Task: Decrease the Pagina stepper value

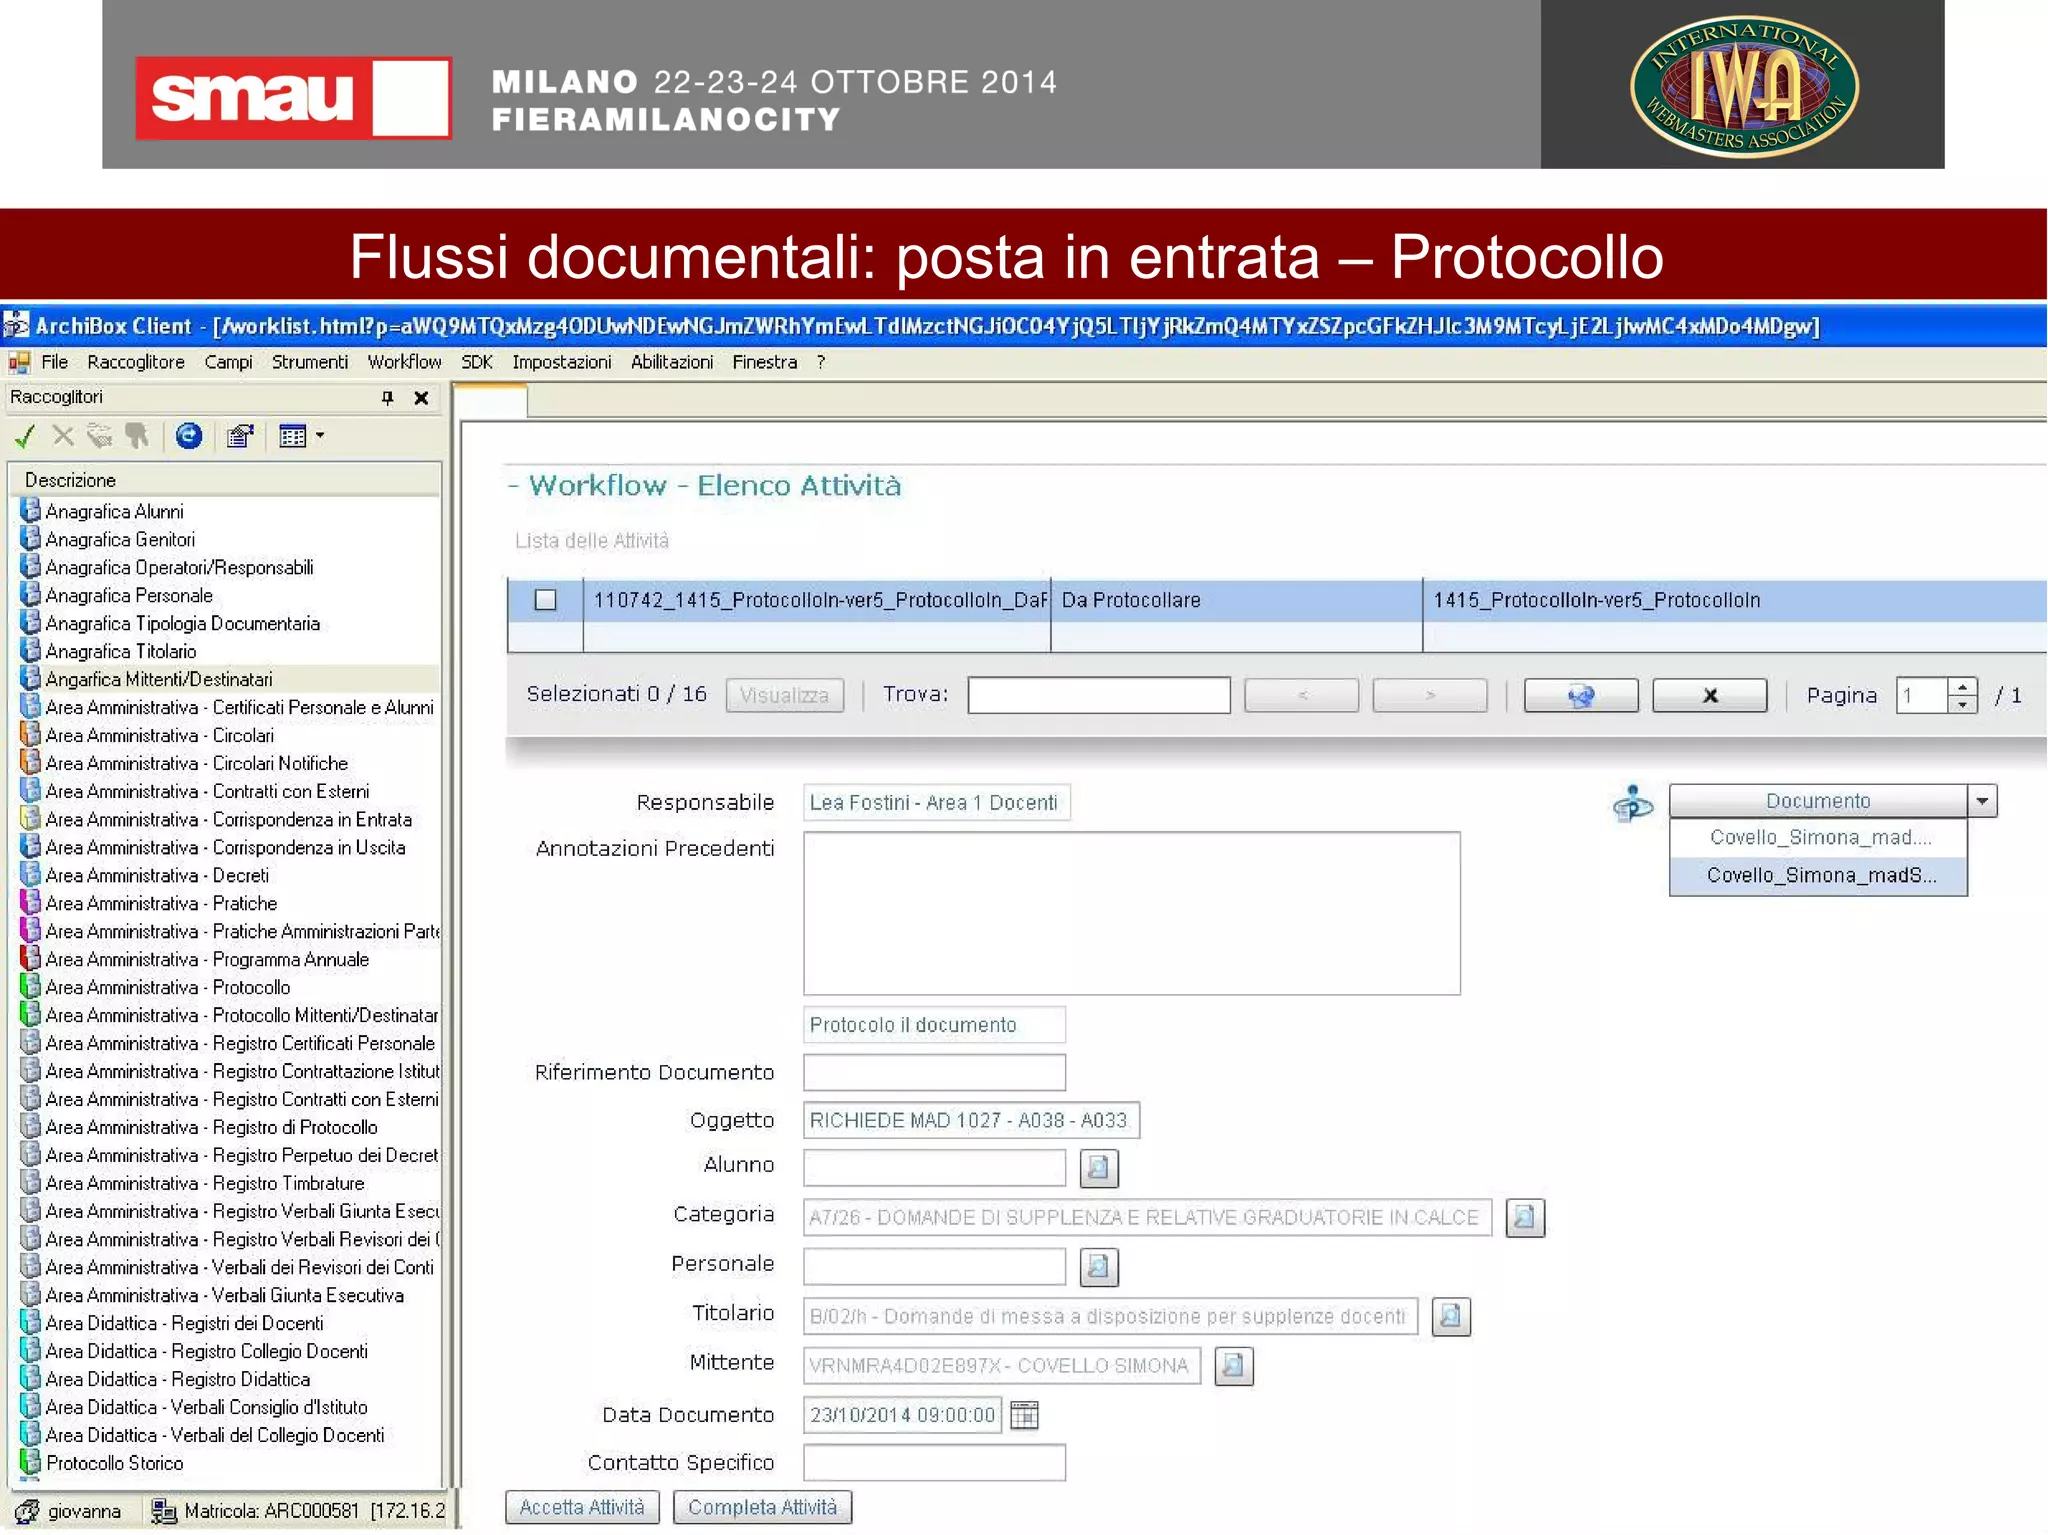Action: tap(1963, 704)
